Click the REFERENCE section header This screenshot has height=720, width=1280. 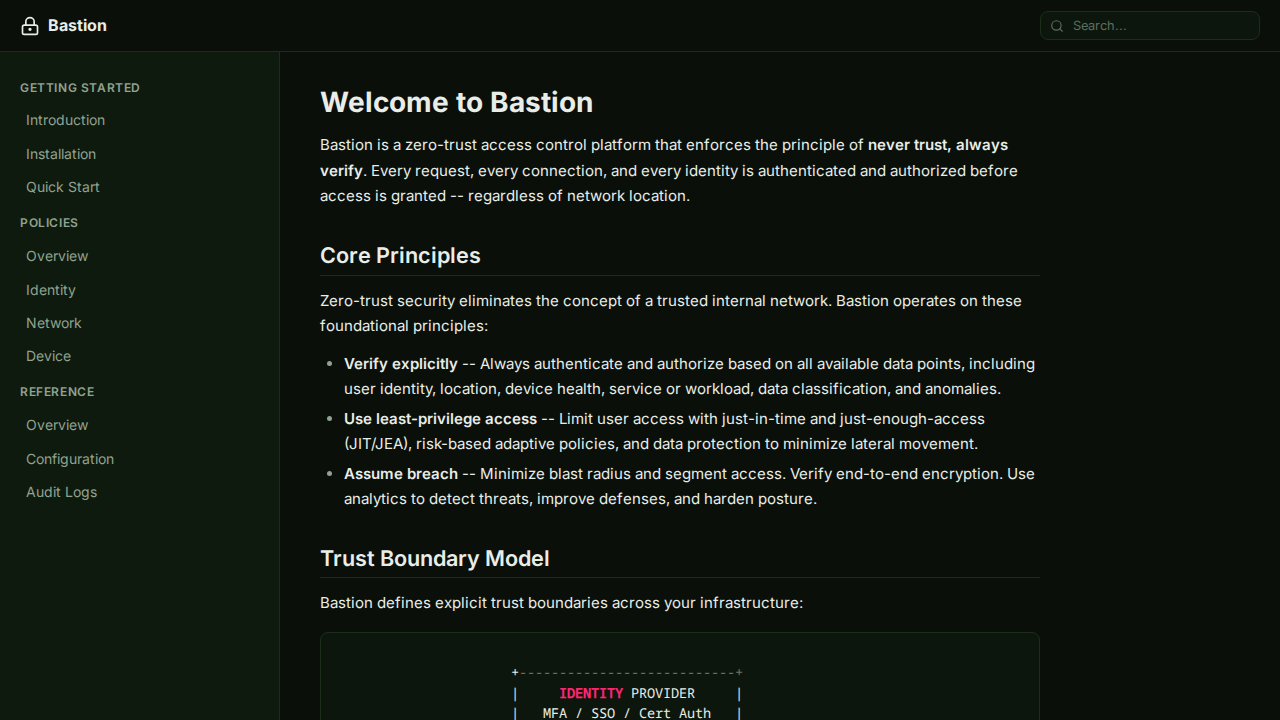[57, 392]
